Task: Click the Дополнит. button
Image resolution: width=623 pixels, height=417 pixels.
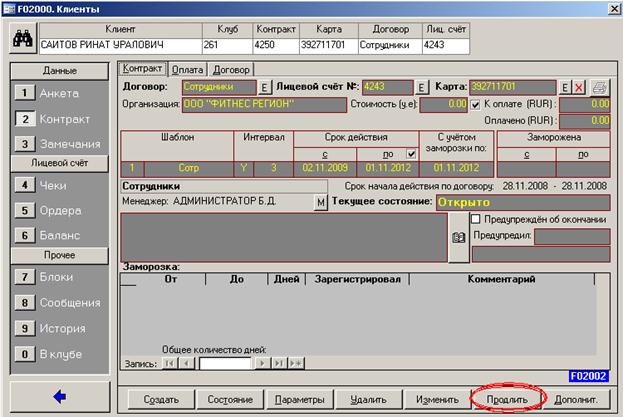Action: (576, 400)
